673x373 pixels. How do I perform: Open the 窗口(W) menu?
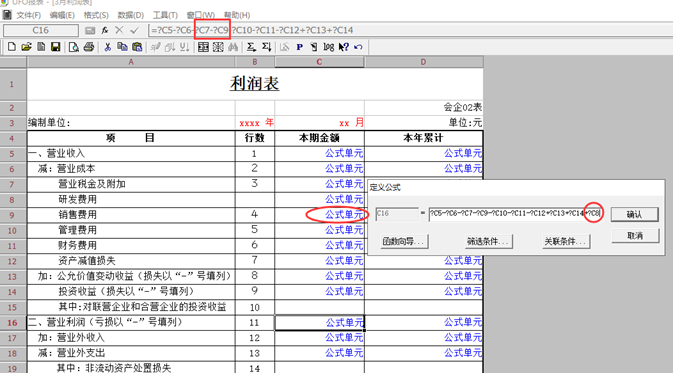[200, 15]
